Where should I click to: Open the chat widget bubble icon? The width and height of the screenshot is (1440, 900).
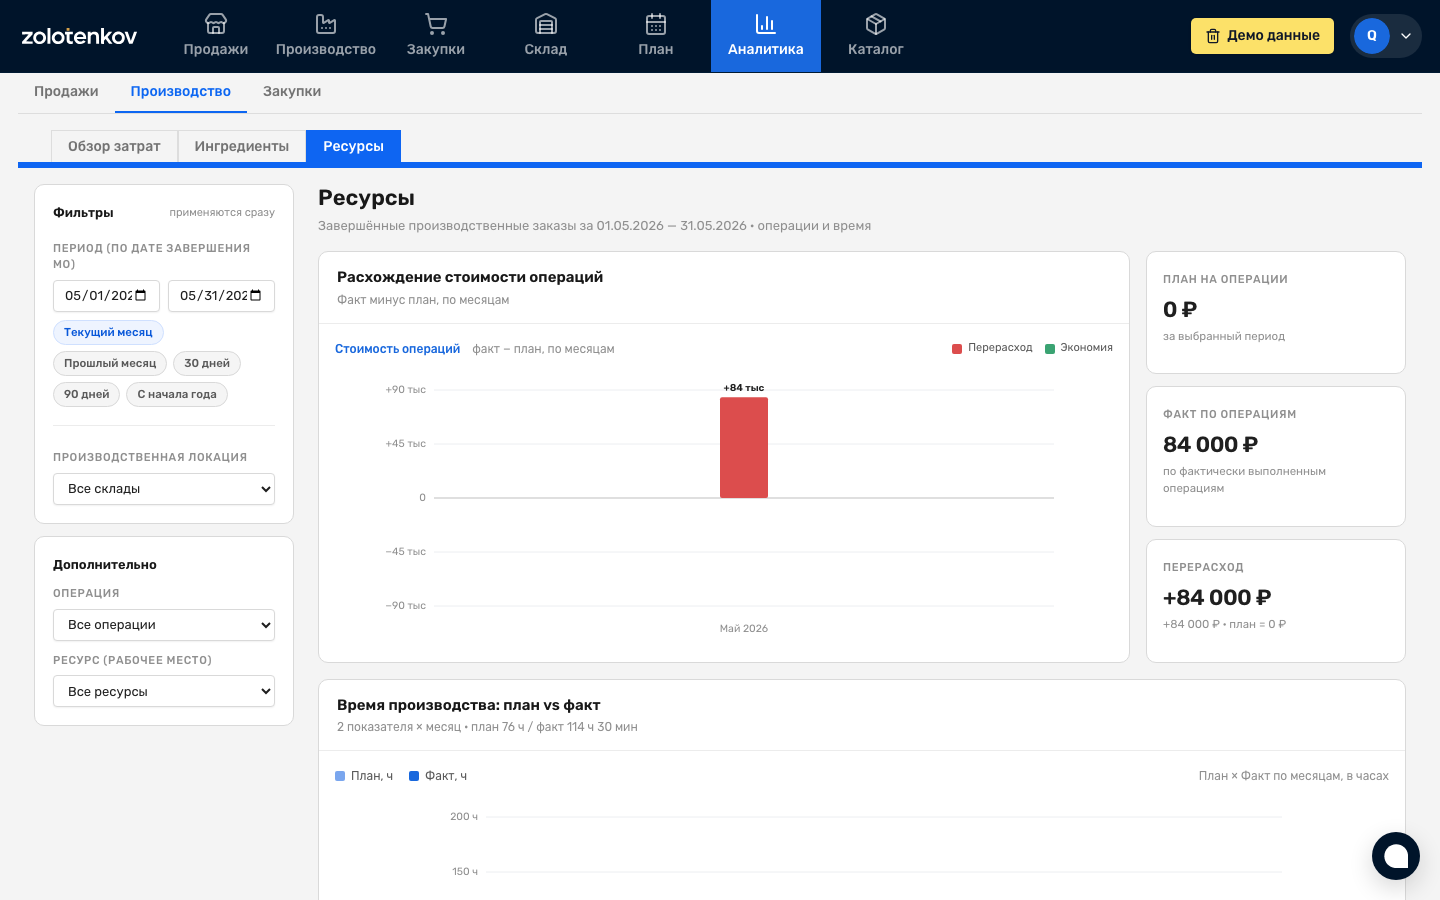tap(1396, 856)
